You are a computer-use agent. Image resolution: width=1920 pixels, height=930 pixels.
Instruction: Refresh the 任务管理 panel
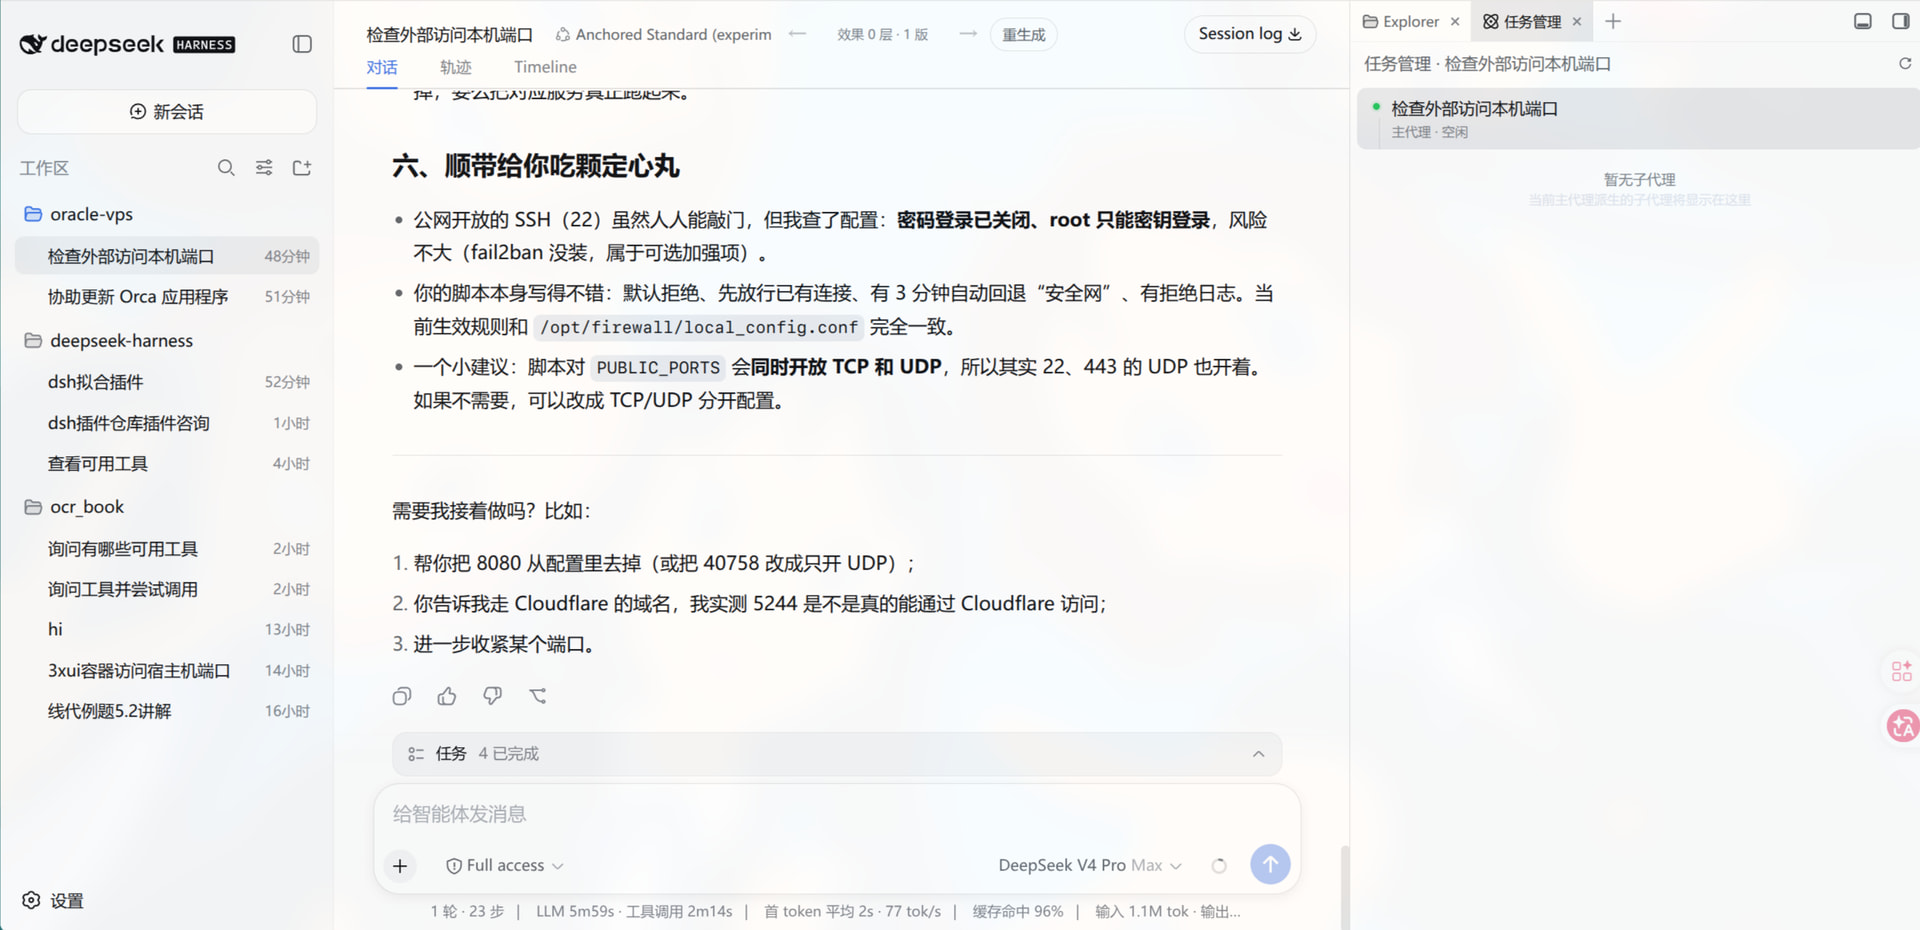click(1905, 63)
